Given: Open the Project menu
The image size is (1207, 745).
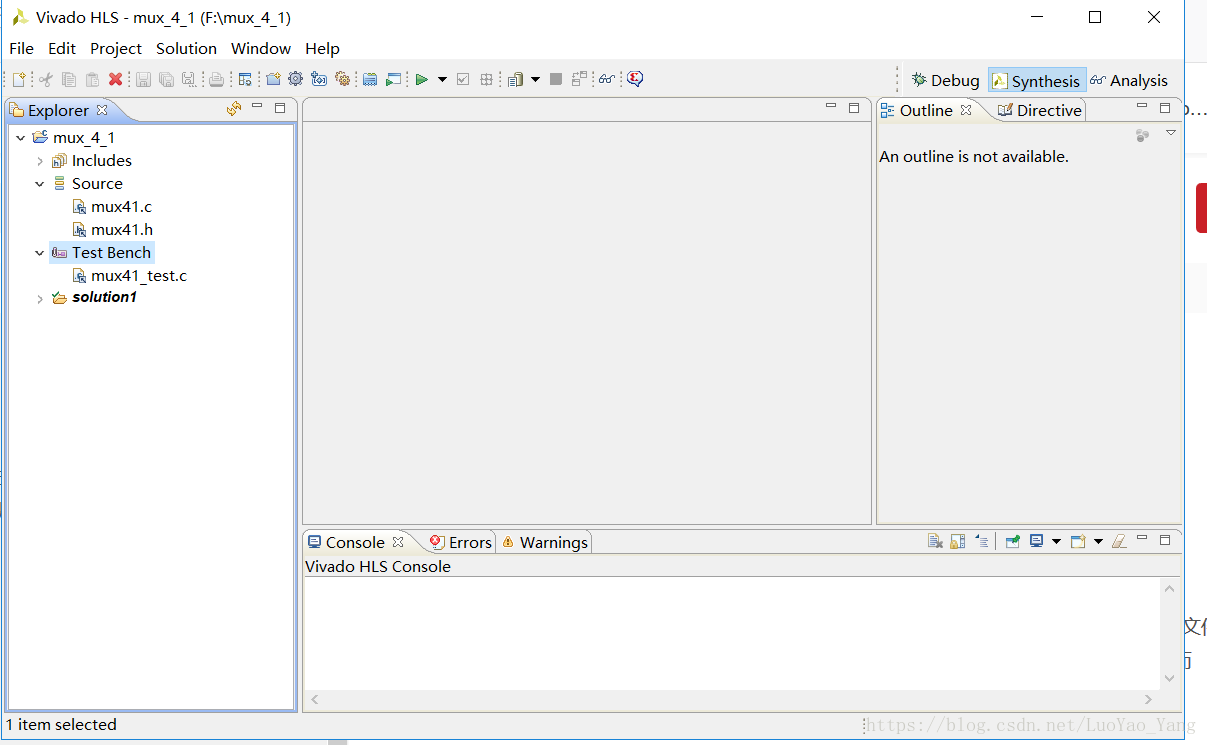Looking at the screenshot, I should [116, 48].
